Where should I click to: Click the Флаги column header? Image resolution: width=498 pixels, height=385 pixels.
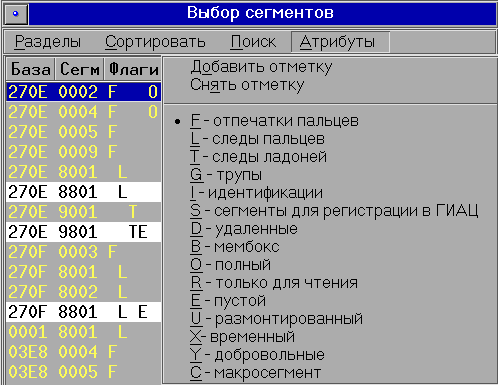[x=133, y=69]
